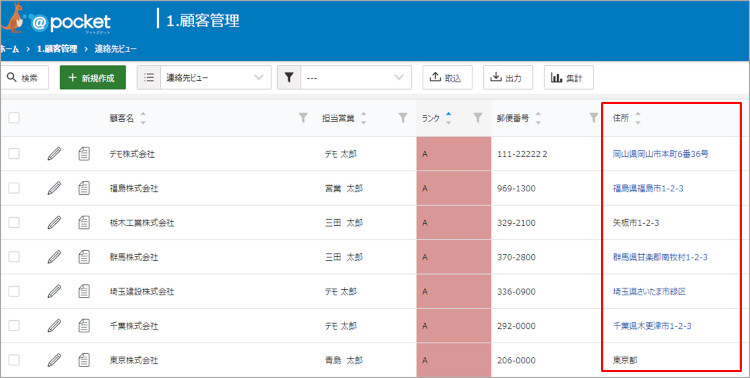Open the filter dropdown showing ---
Screen dimensions: 750x378
344,78
